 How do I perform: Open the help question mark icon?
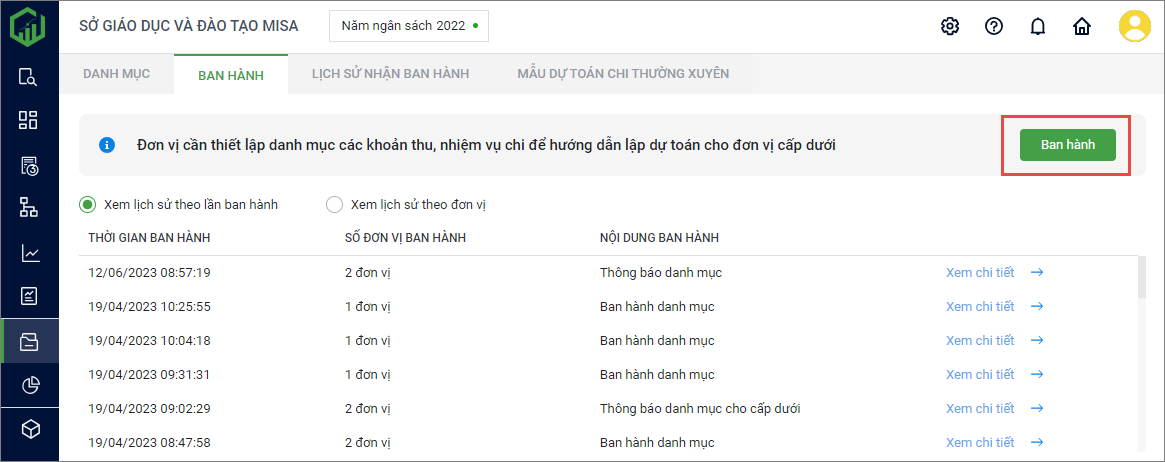click(994, 26)
